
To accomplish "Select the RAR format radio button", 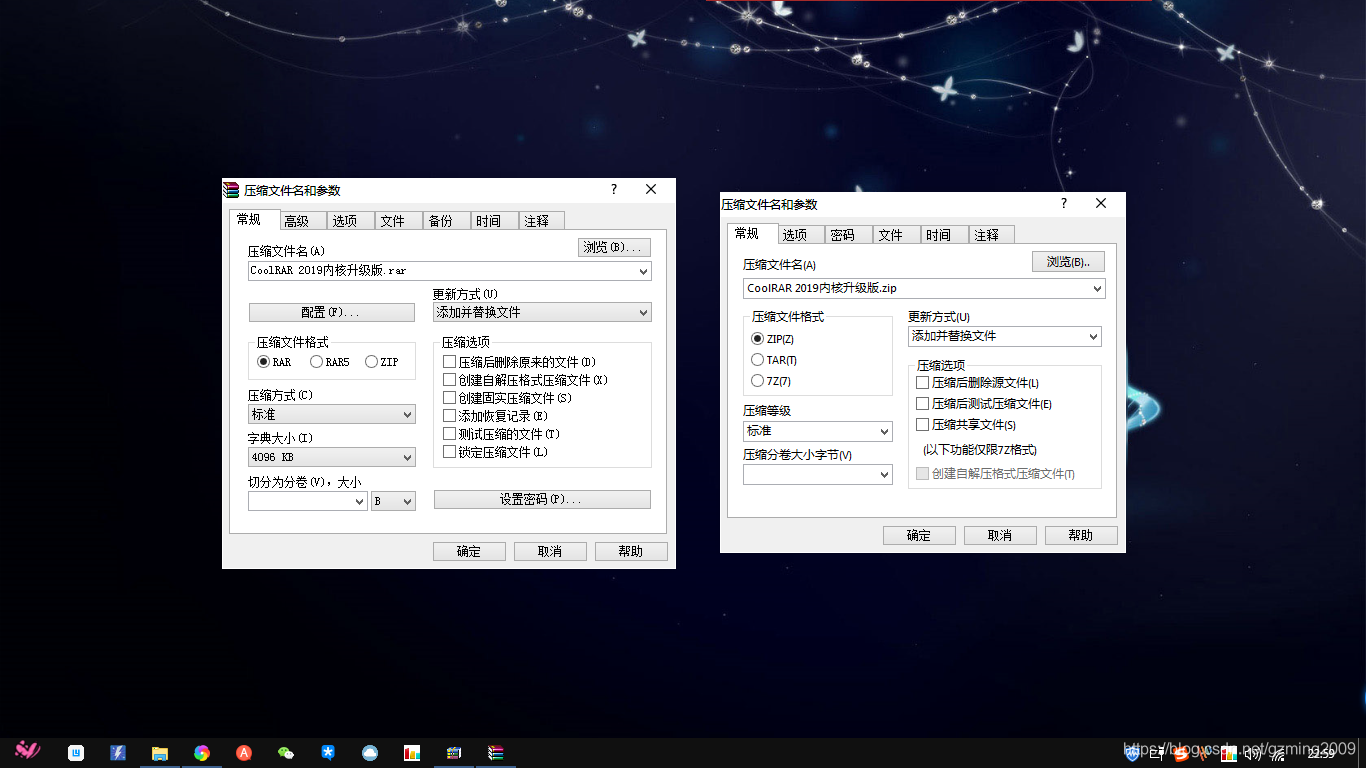I will click(x=264, y=362).
